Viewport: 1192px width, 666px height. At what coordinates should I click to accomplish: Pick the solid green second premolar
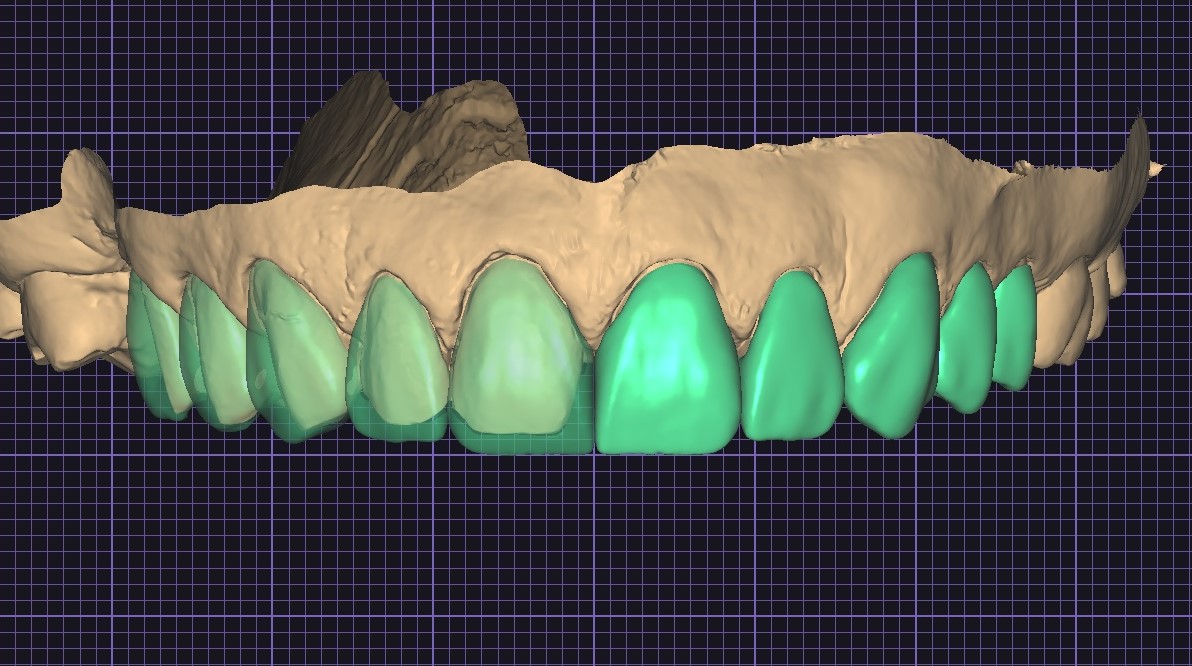pos(1015,325)
